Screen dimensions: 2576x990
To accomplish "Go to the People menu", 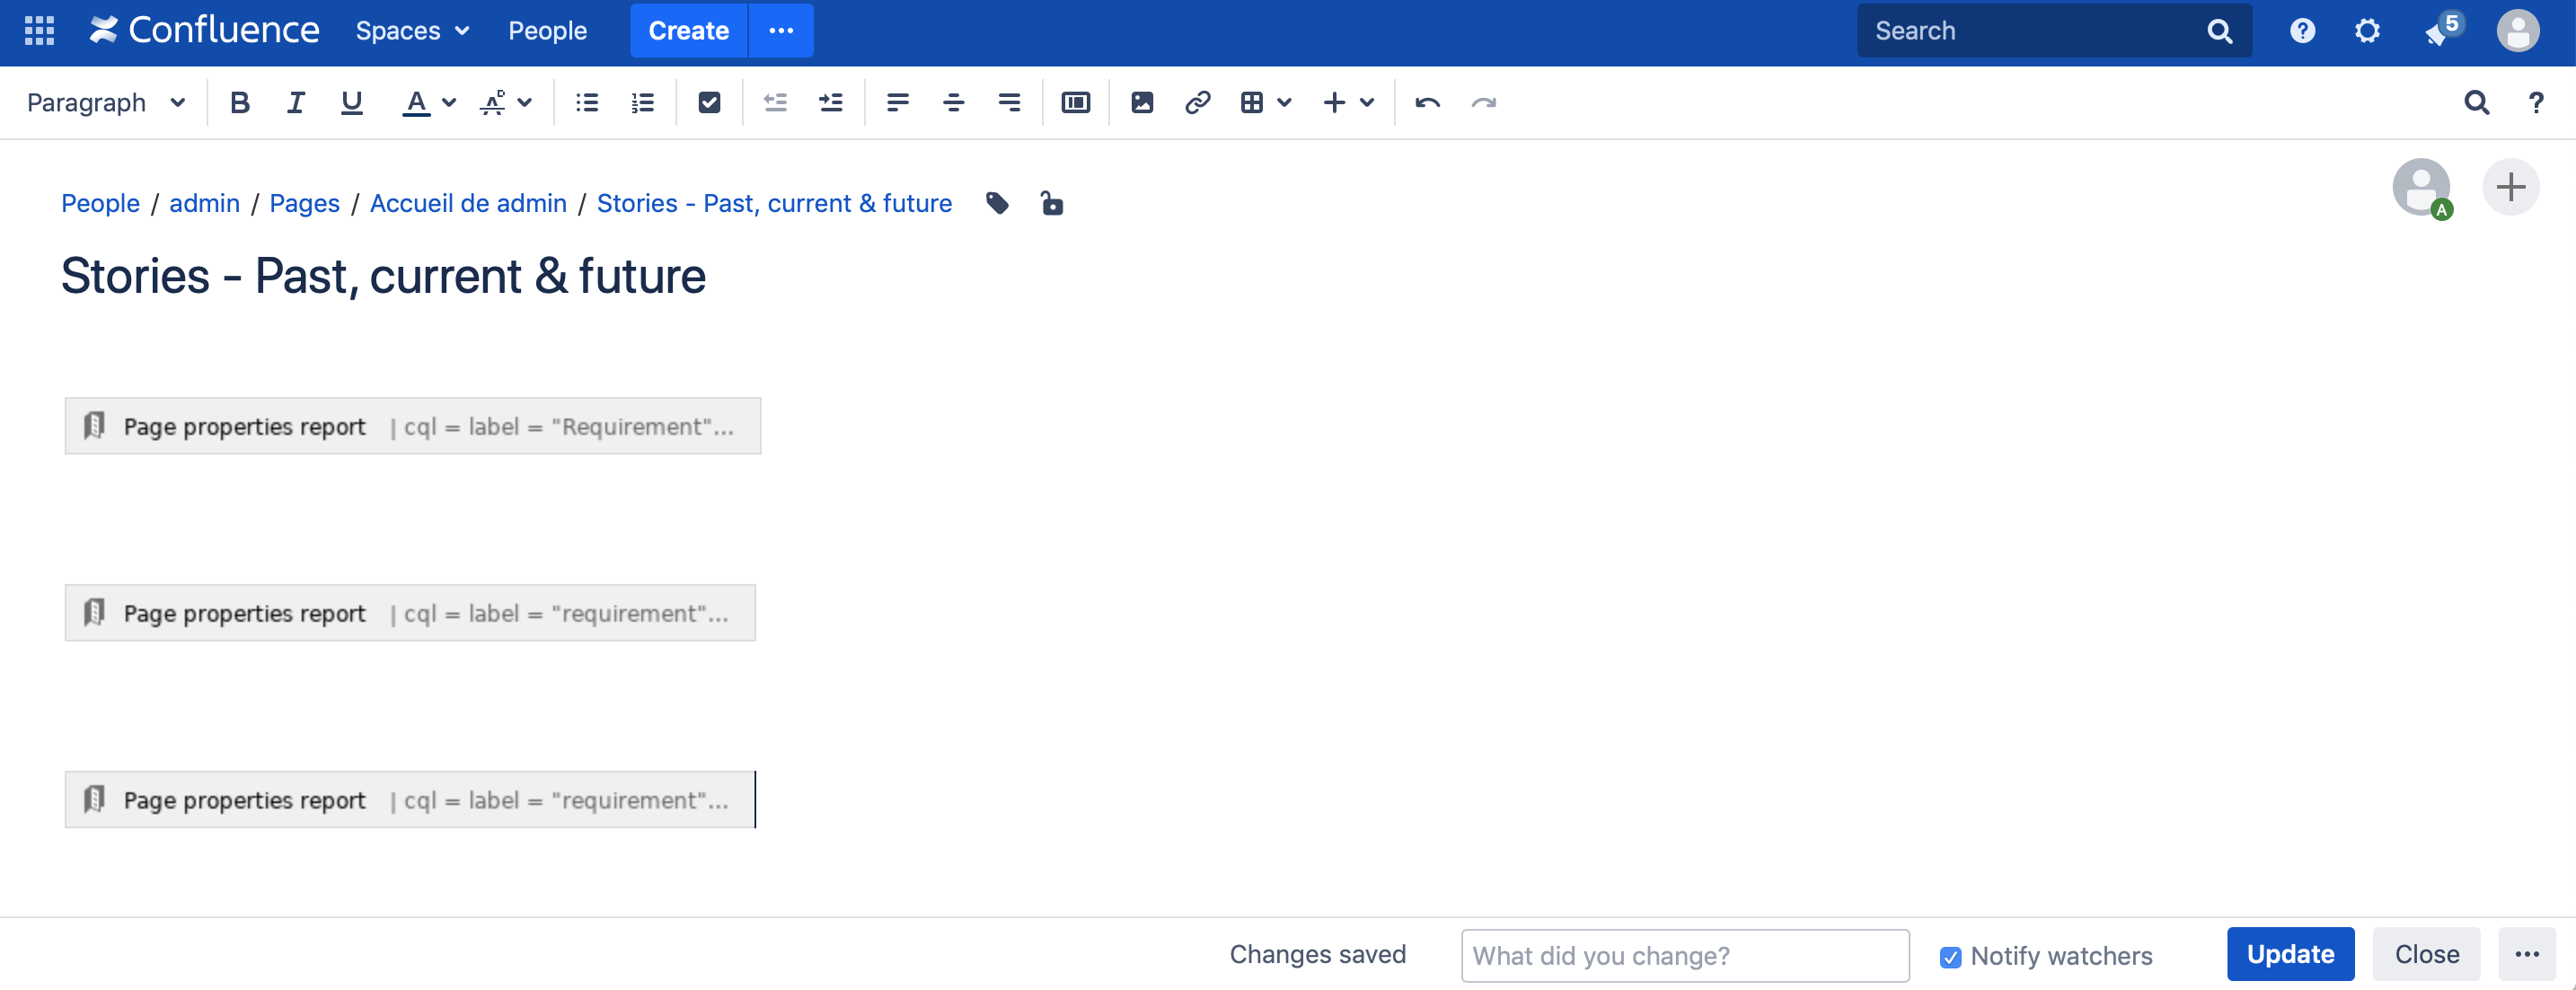I will tap(547, 30).
